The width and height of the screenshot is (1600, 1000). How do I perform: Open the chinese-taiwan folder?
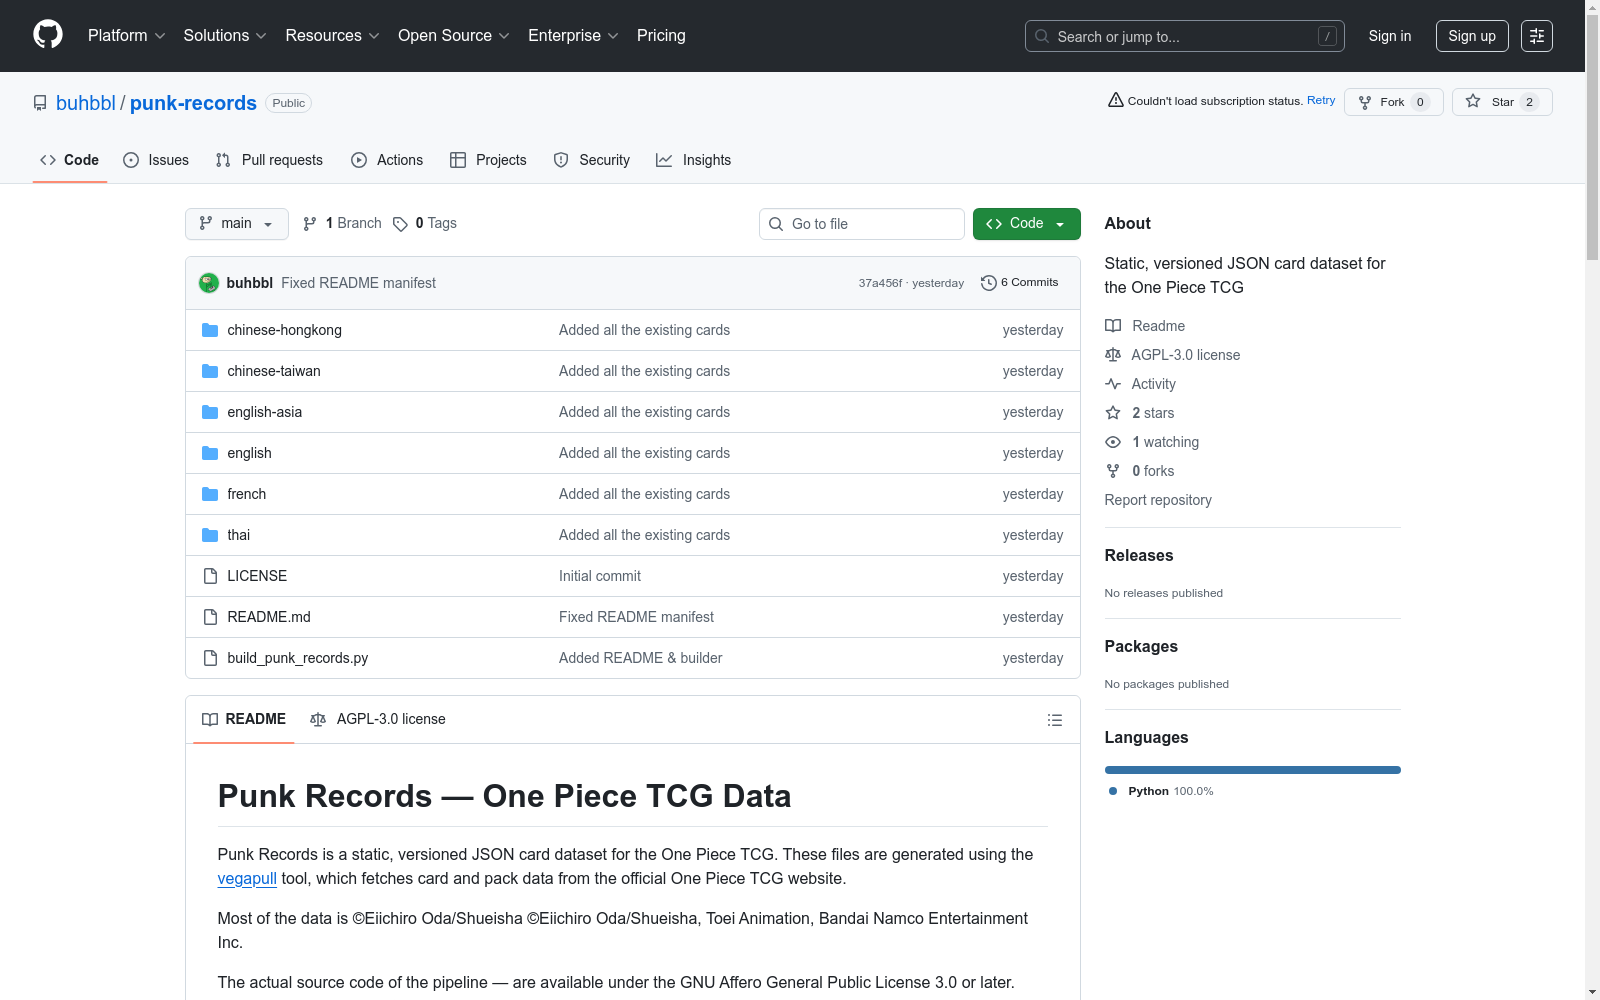274,371
